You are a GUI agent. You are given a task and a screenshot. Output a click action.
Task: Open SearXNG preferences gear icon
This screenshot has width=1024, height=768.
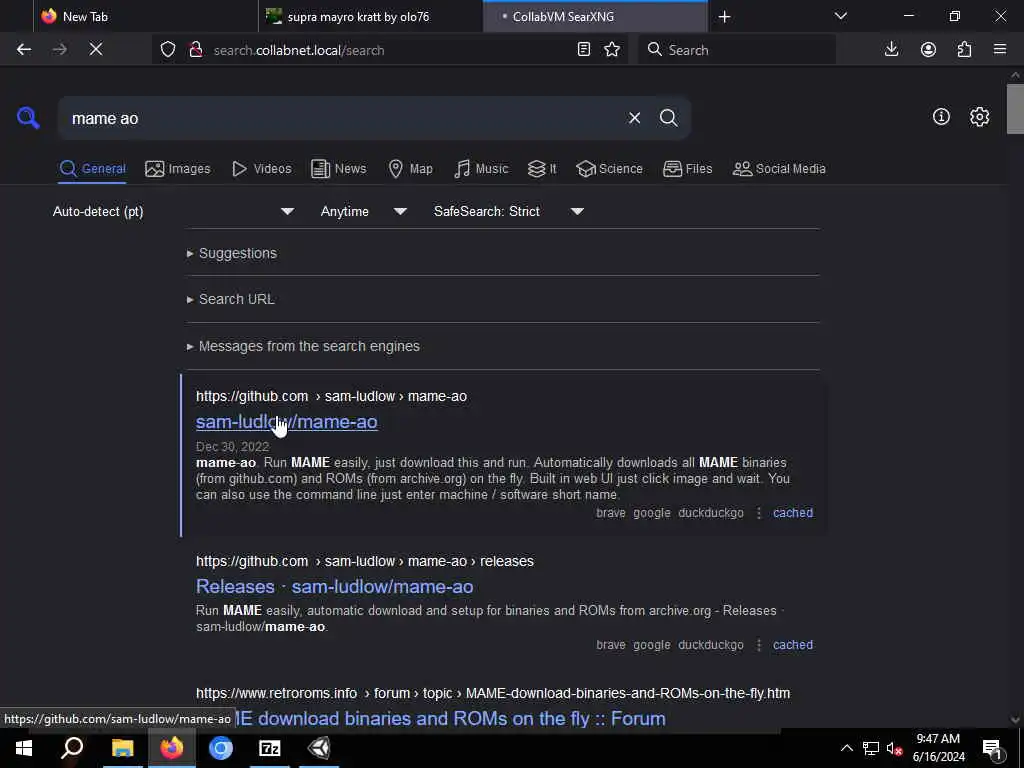coord(979,117)
